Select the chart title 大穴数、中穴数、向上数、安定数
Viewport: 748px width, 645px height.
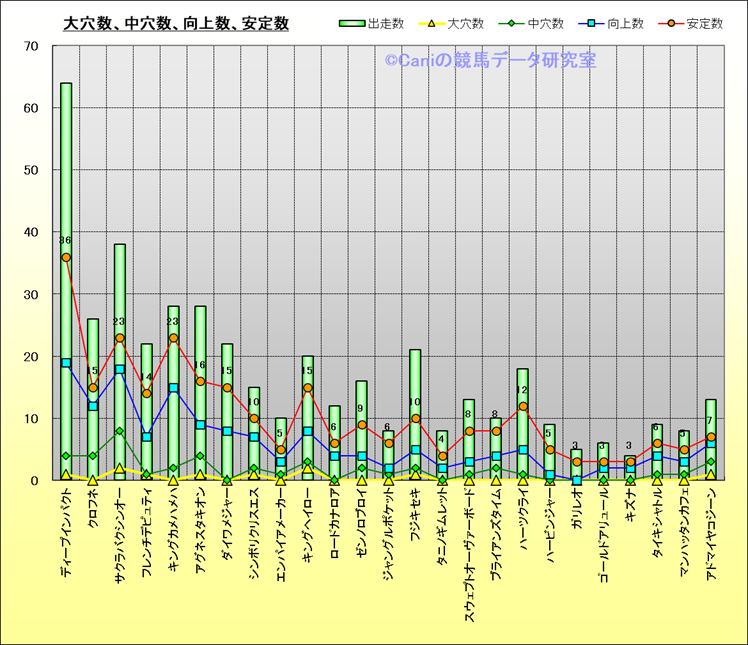point(176,23)
